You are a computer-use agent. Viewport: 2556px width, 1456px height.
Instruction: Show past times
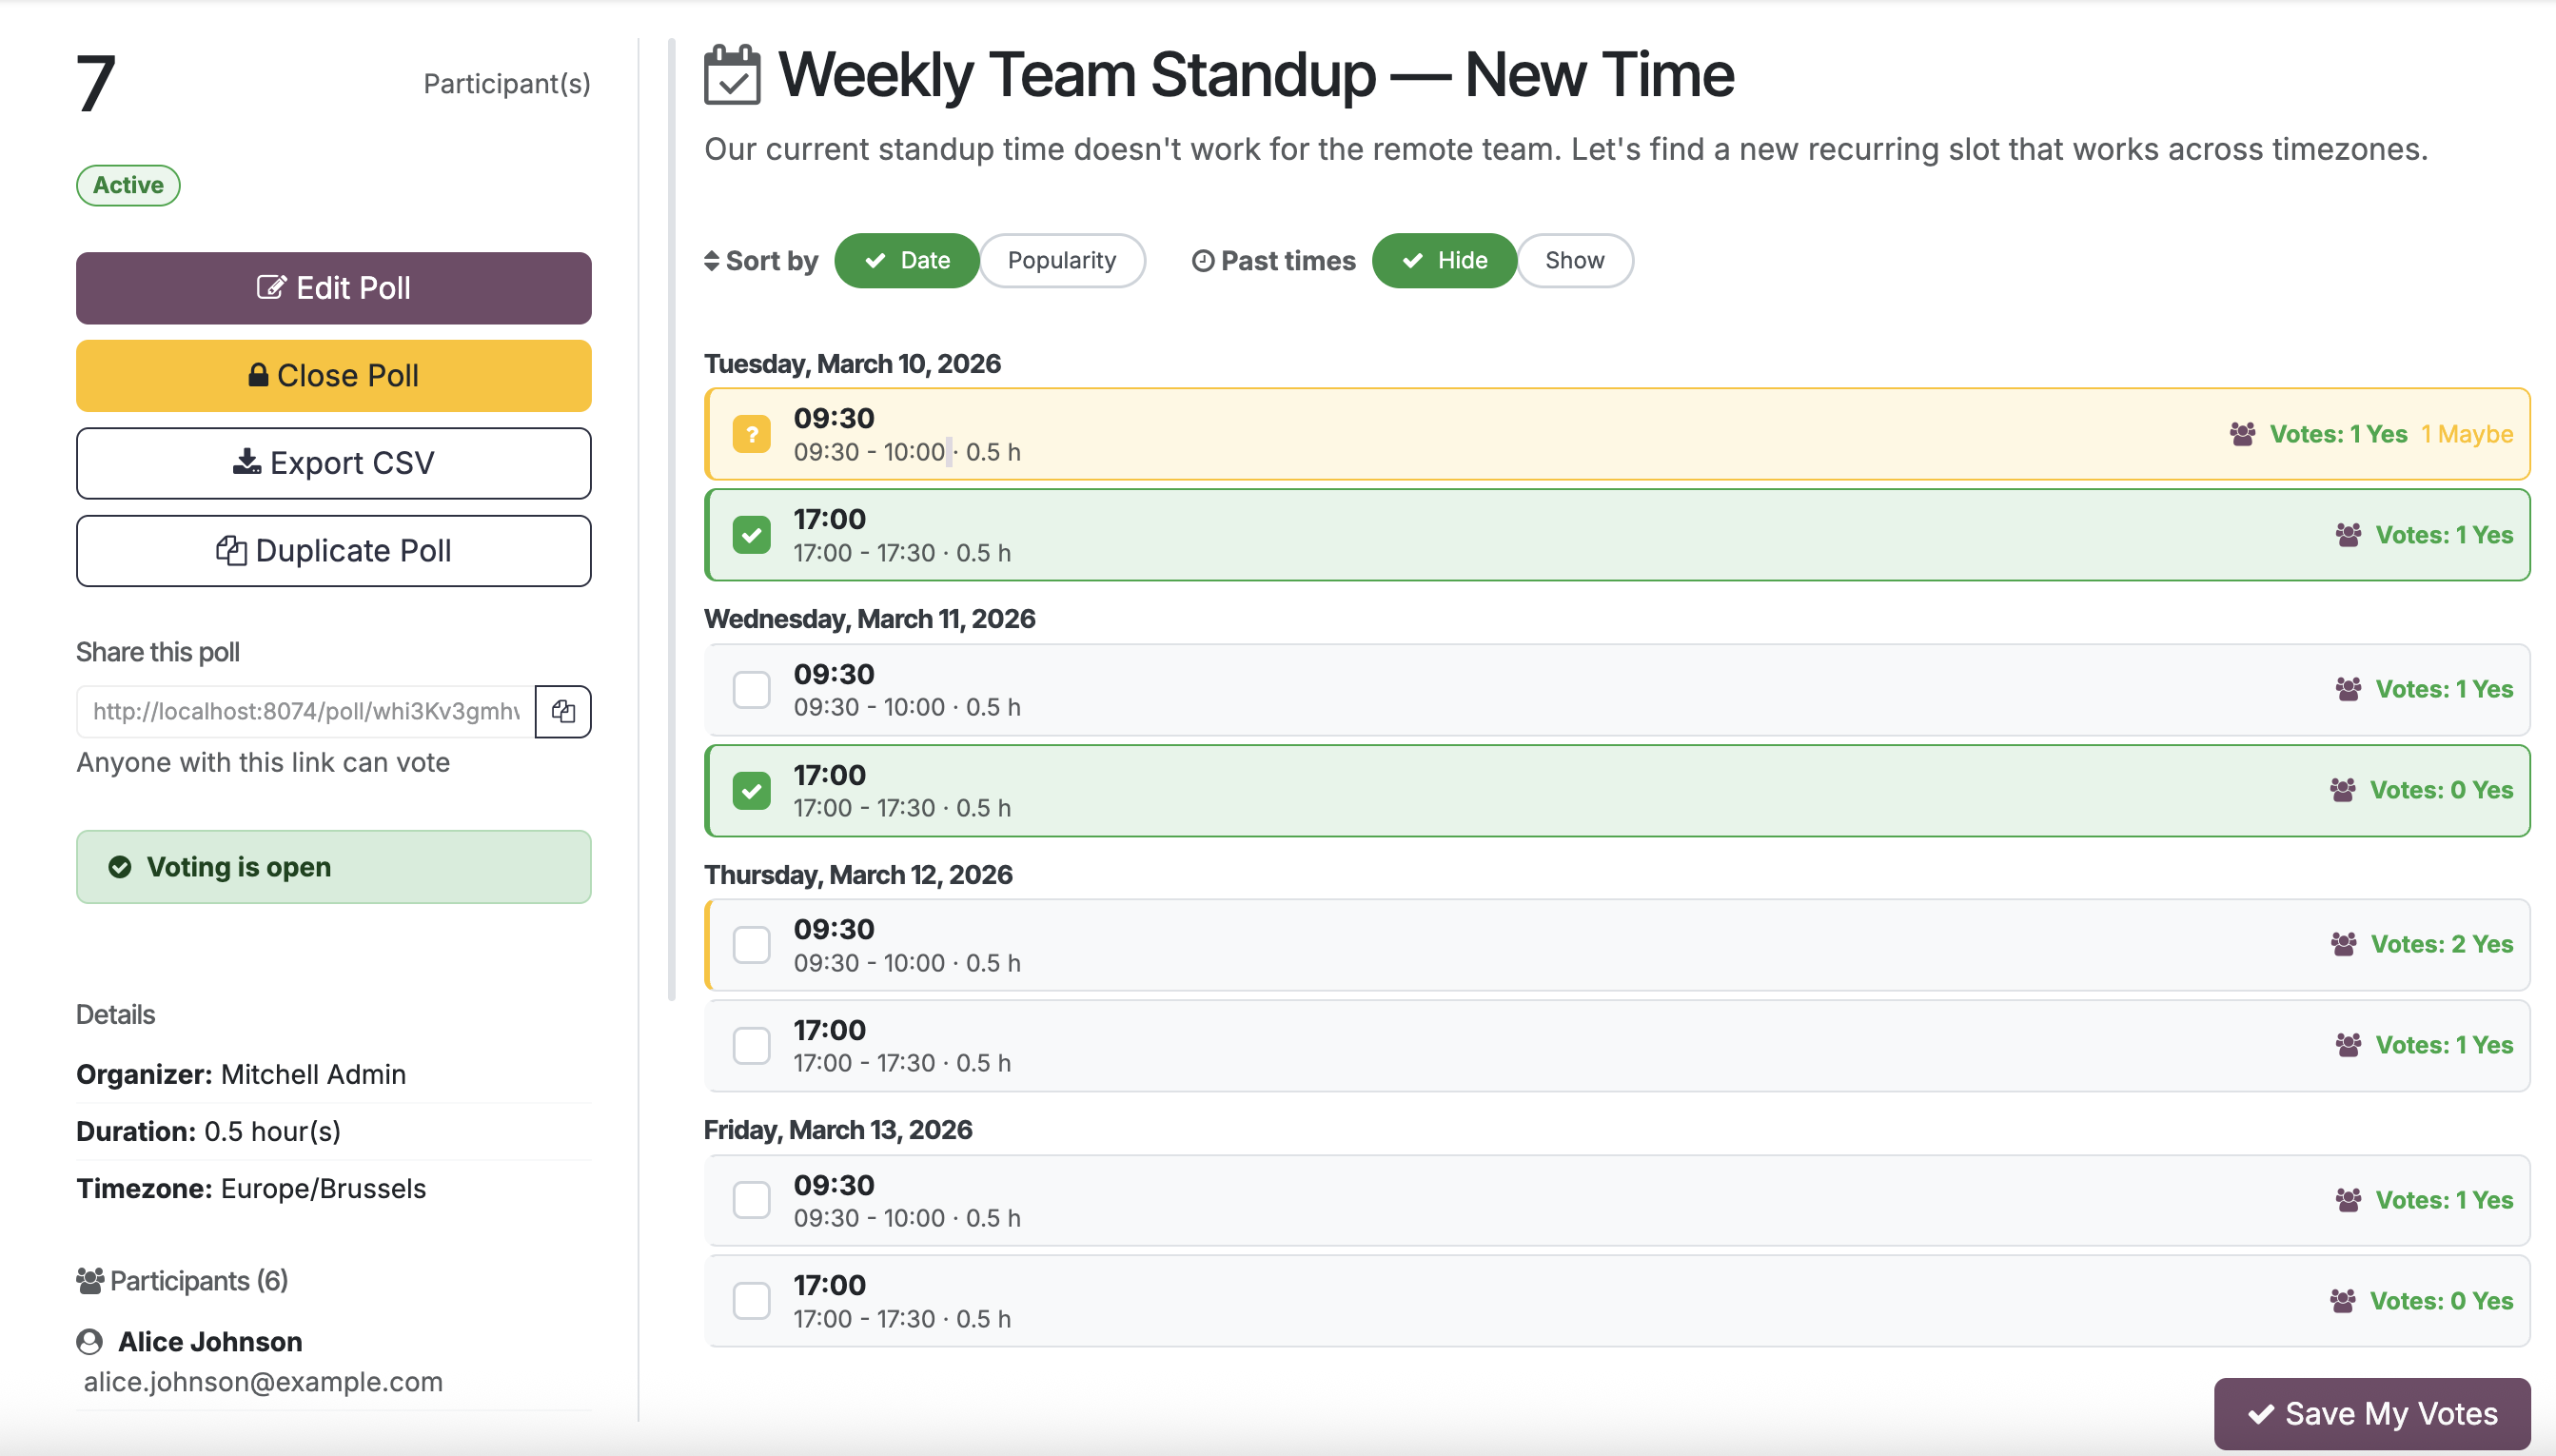1574,261
